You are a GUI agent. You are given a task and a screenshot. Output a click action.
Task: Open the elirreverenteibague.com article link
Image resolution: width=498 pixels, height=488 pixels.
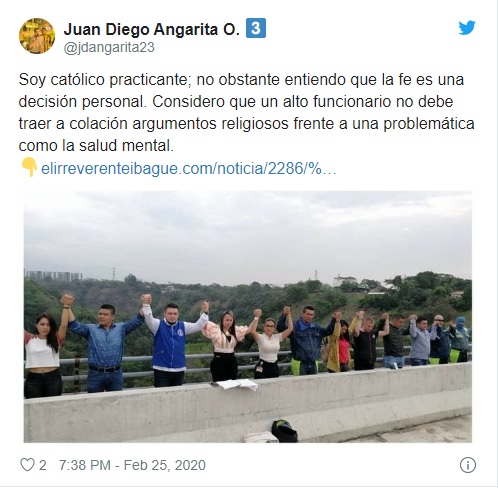click(x=189, y=169)
